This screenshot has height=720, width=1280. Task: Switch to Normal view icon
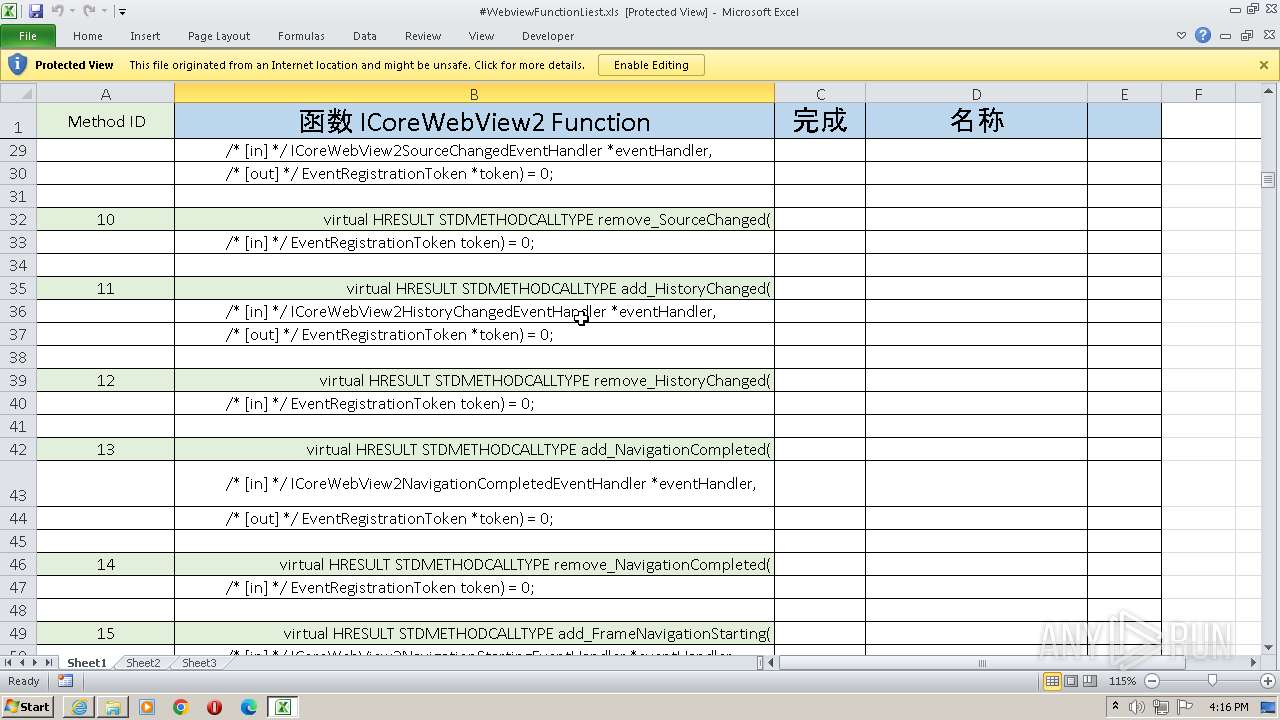click(x=1052, y=681)
